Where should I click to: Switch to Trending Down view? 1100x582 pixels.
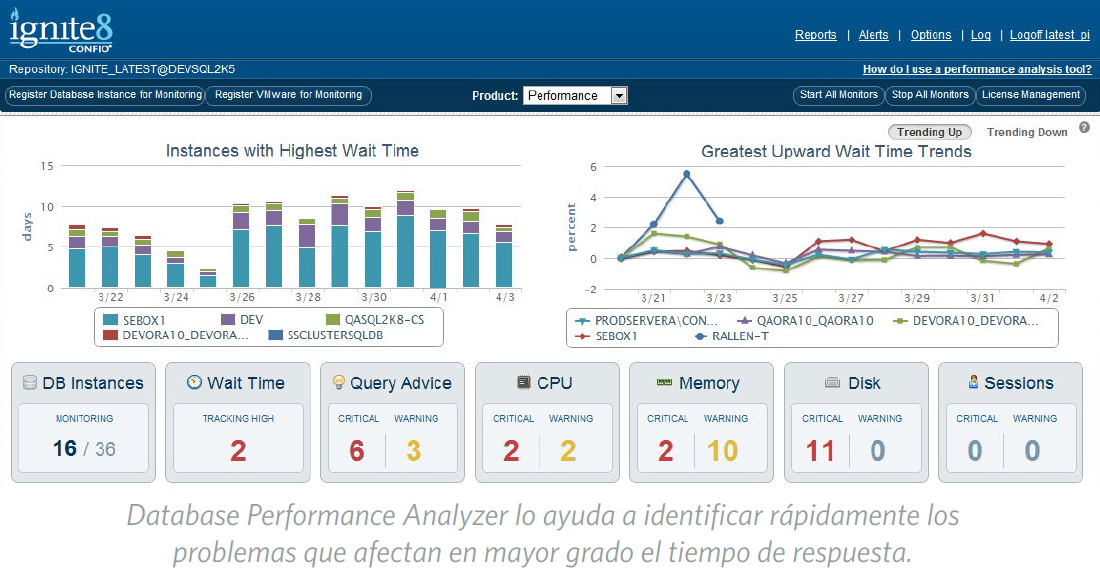[1027, 132]
